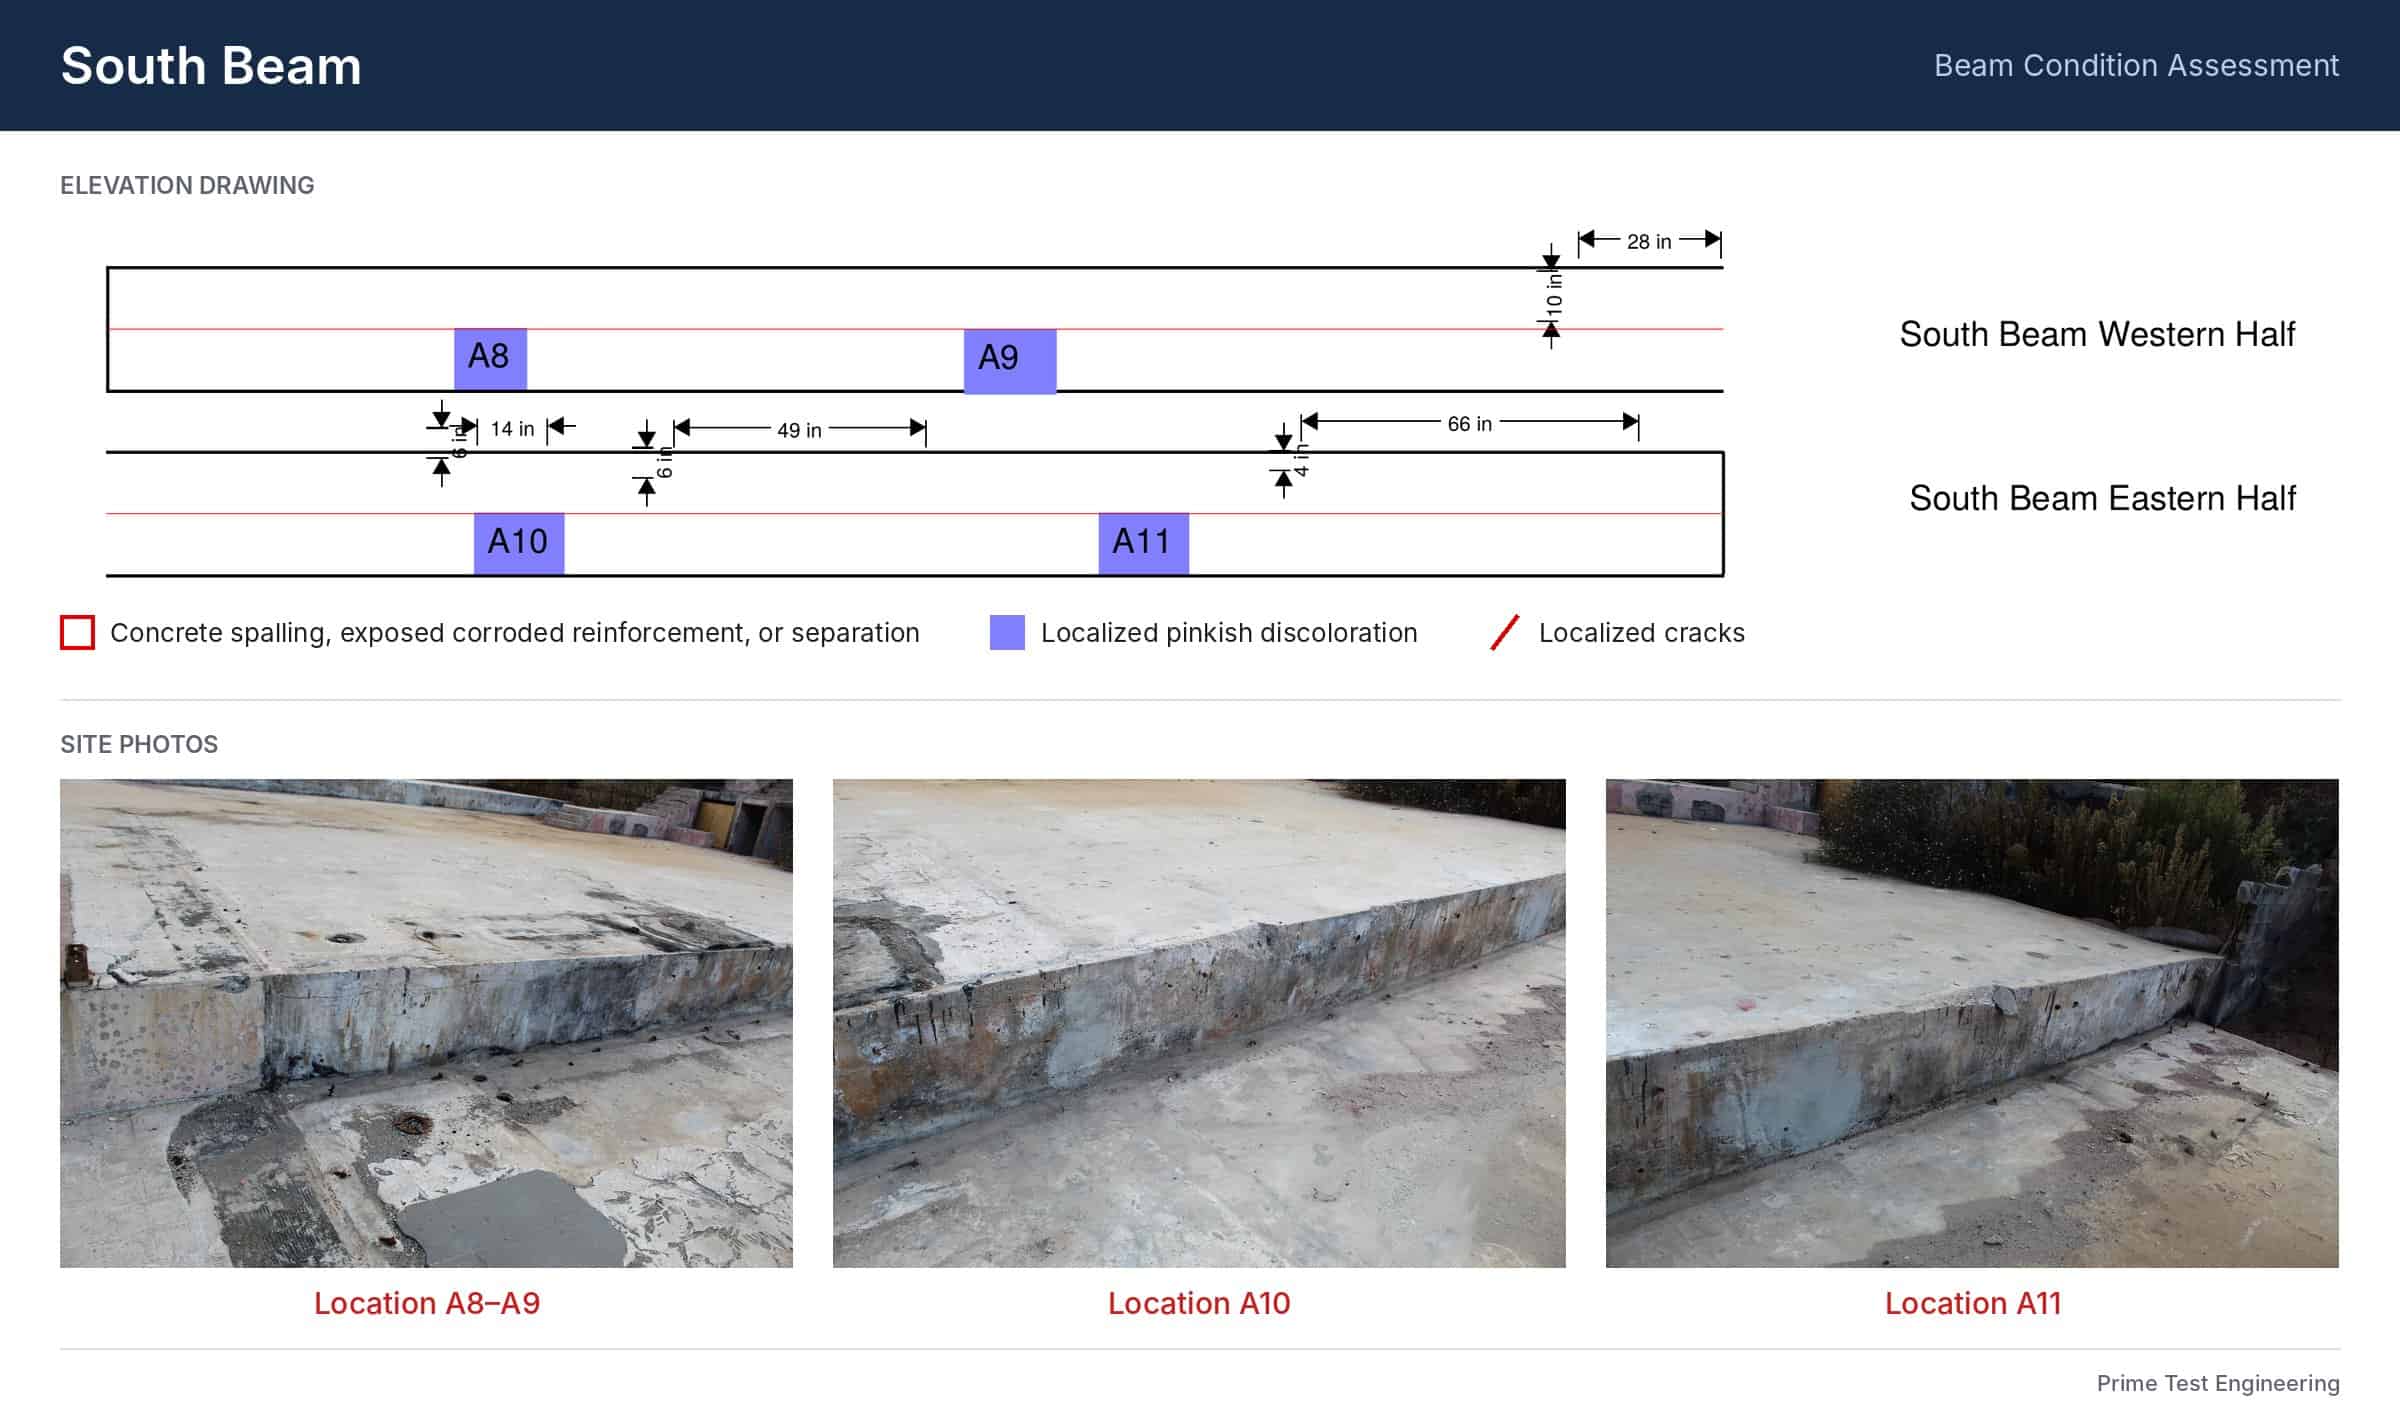
Task: Select the ELEVATION DRAWING section heading
Action: click(187, 185)
